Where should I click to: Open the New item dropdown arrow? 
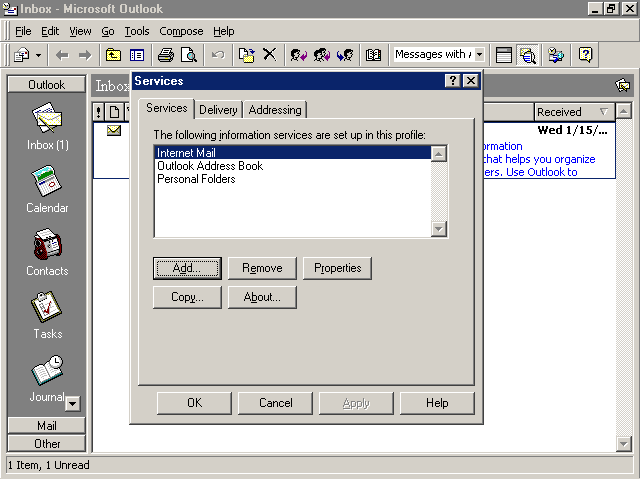(x=38, y=55)
